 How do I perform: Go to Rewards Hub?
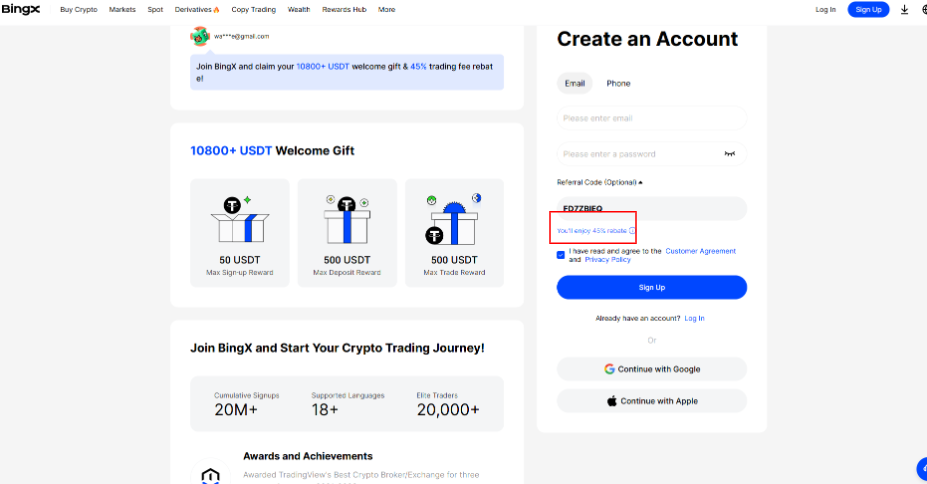[344, 9]
